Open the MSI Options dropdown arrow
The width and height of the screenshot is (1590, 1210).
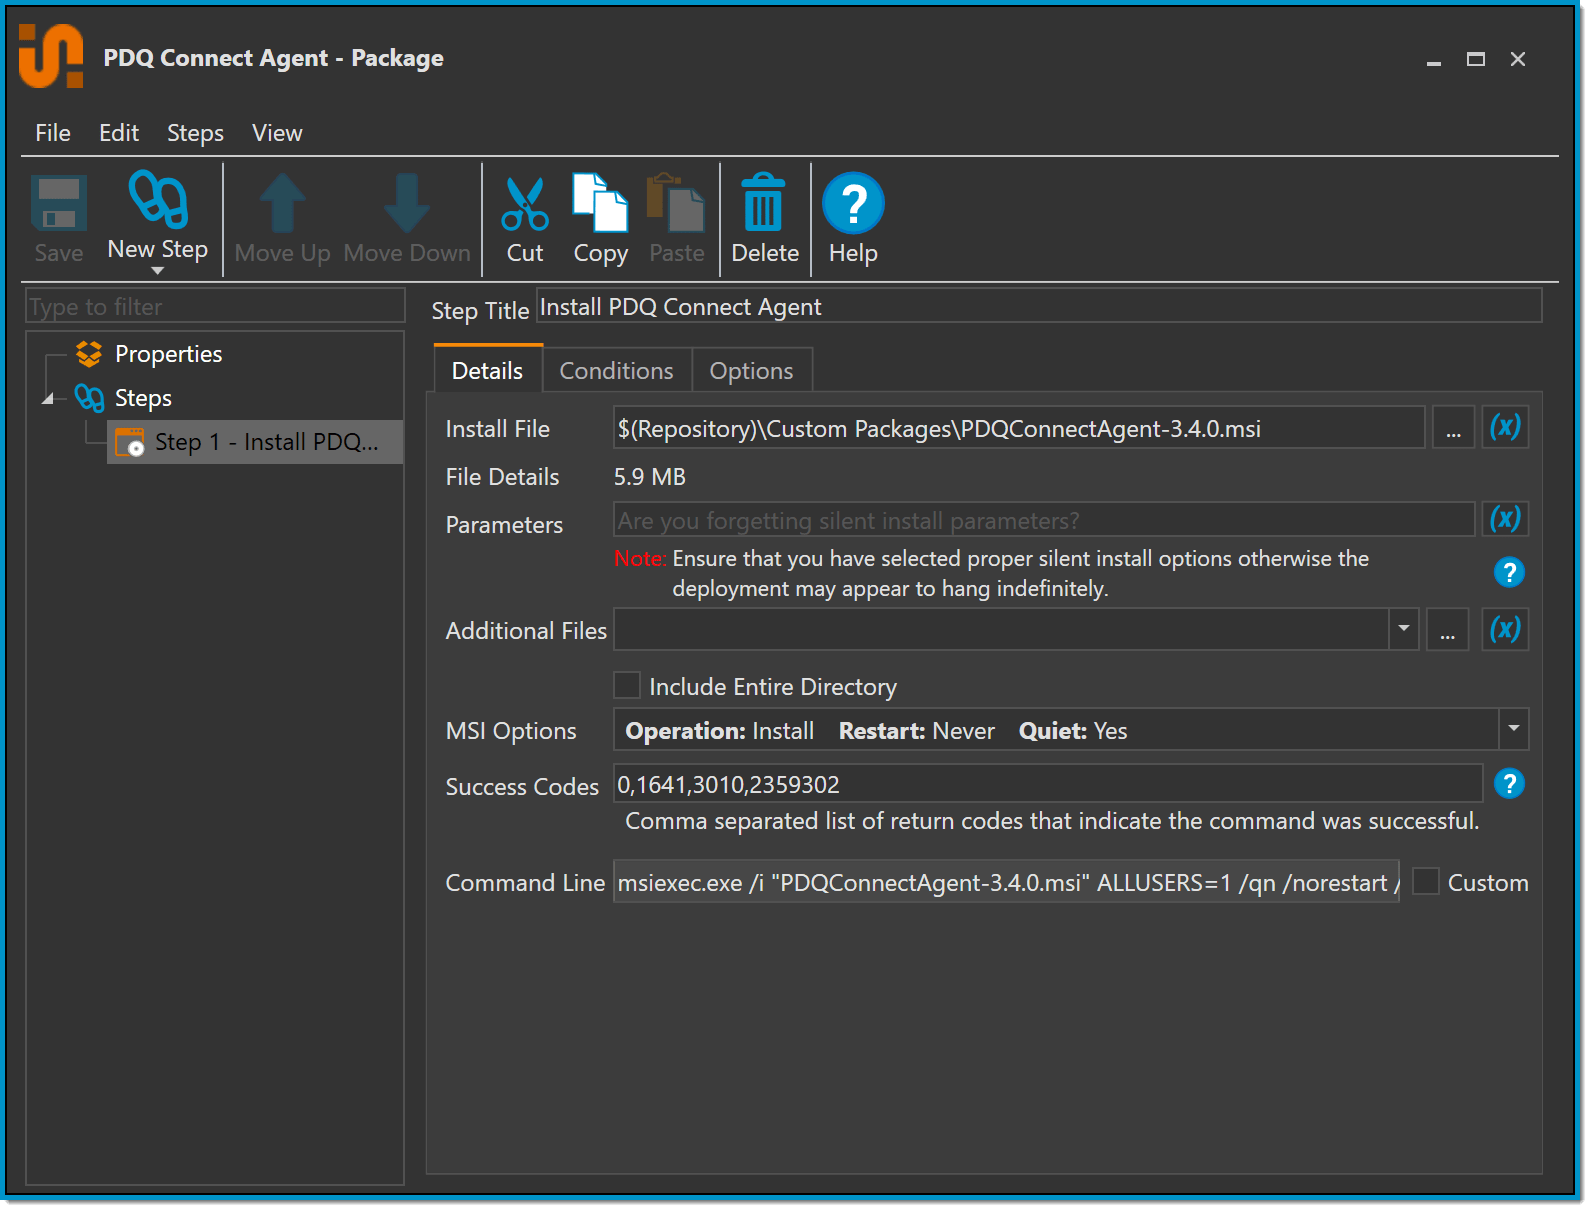tap(1514, 729)
